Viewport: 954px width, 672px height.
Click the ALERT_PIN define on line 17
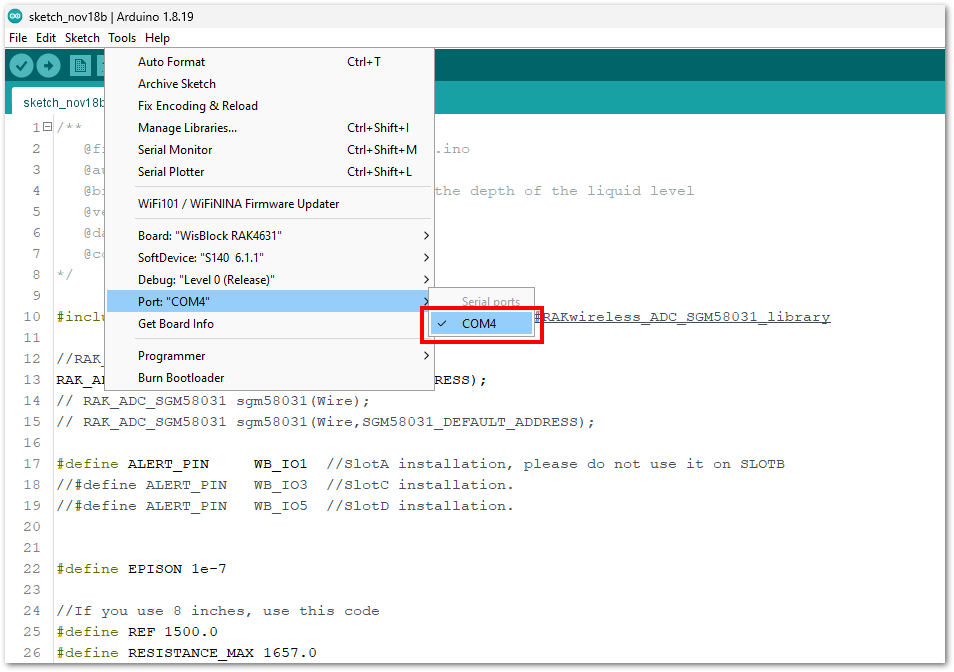pyautogui.click(x=420, y=464)
